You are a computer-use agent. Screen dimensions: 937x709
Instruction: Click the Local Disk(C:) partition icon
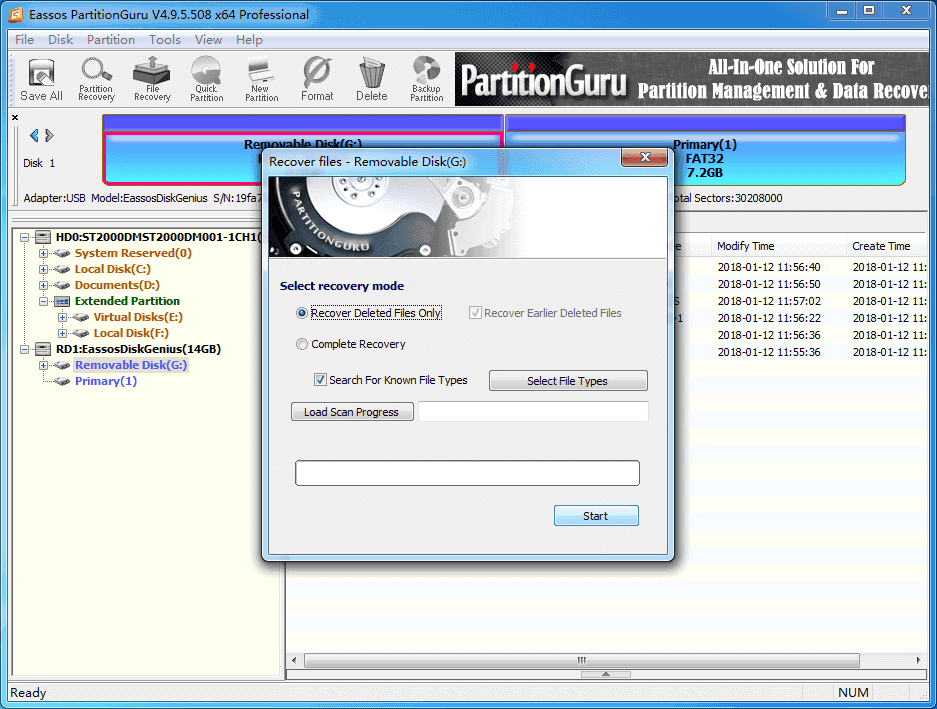(62, 269)
